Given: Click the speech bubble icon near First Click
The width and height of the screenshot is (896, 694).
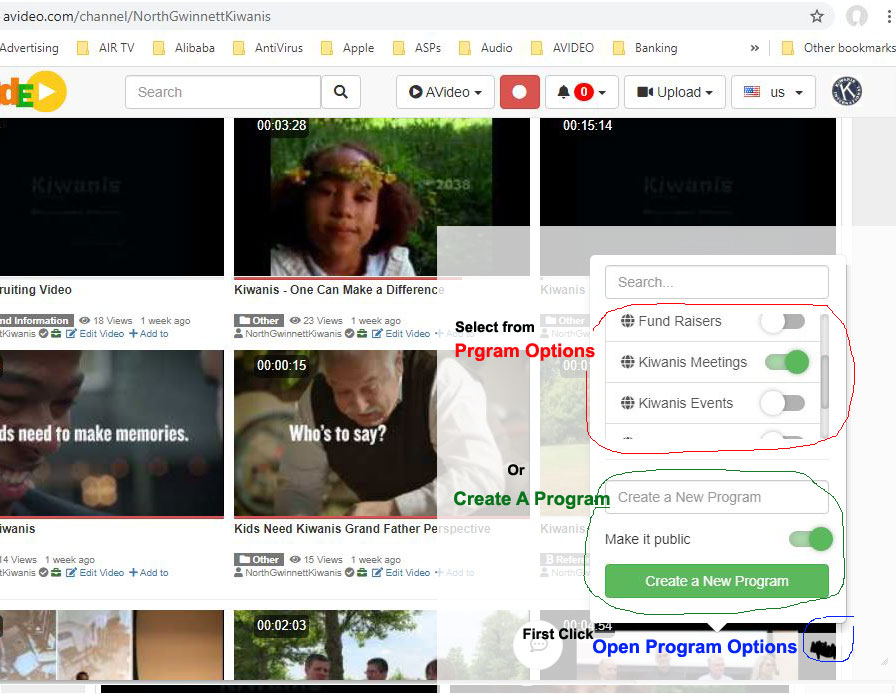Looking at the screenshot, I should tap(538, 644).
